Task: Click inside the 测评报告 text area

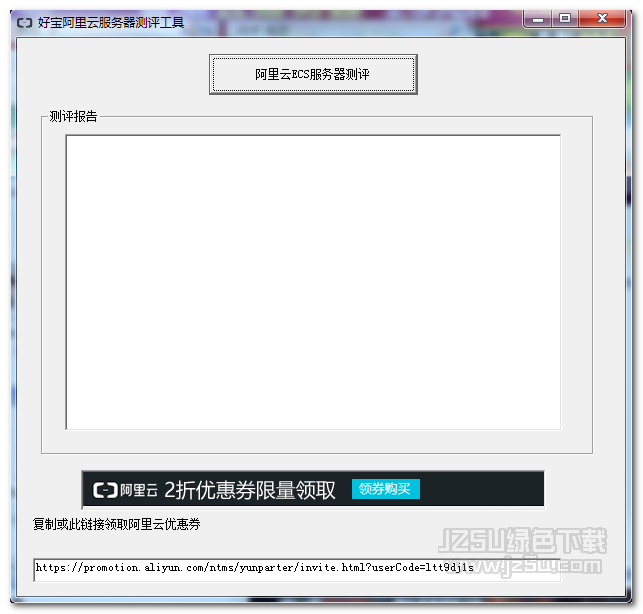Action: (x=313, y=282)
